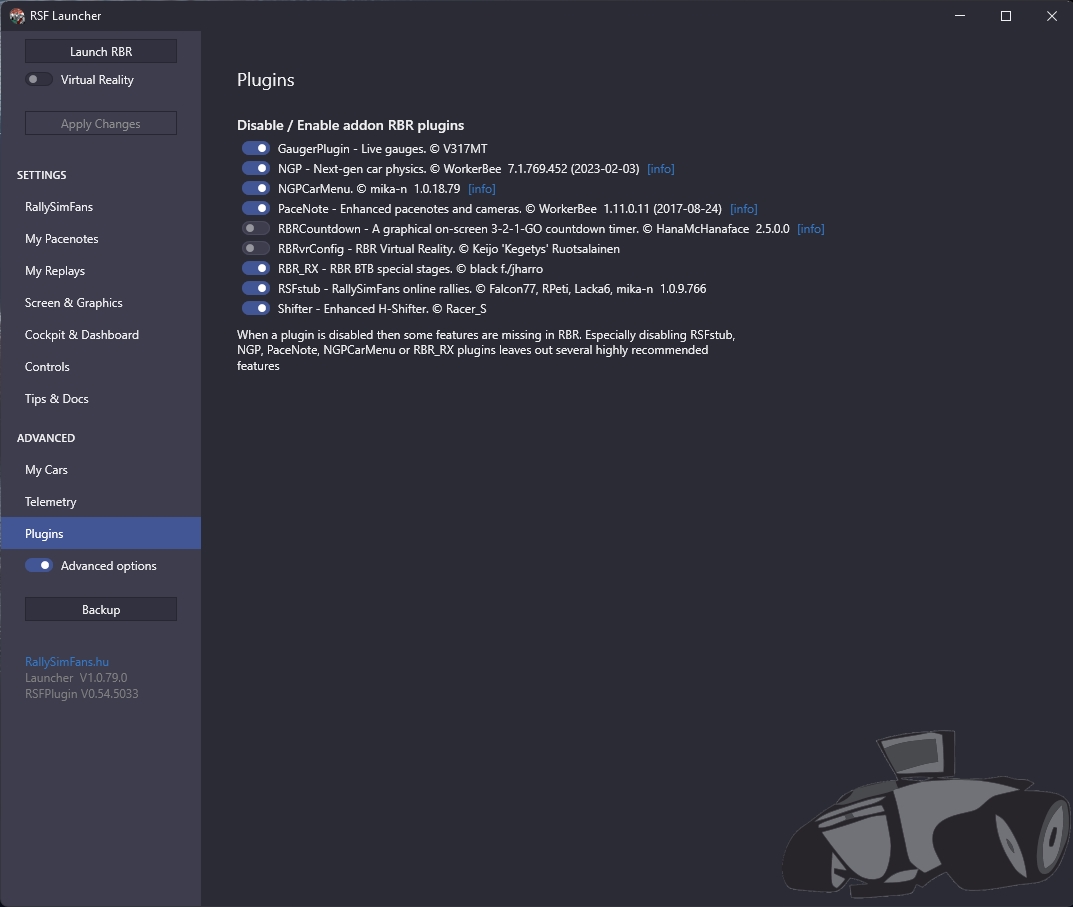1073x907 pixels.
Task: Click the Apply Changes button
Action: [101, 123]
